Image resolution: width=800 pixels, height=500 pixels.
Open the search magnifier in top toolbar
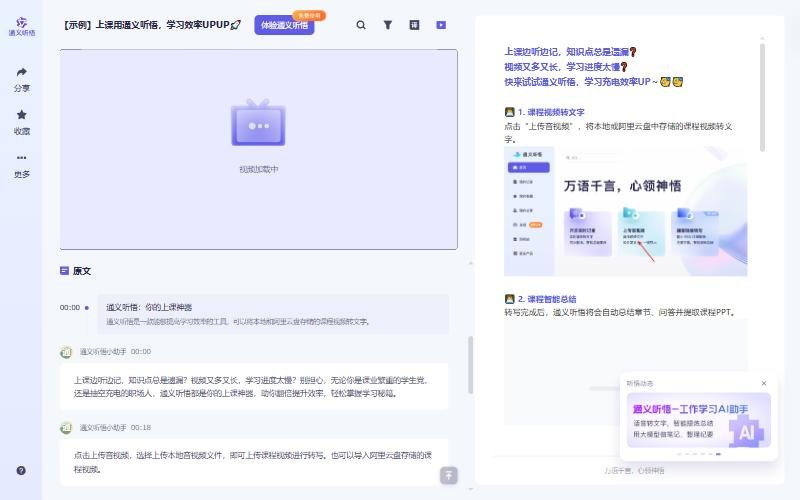(x=361, y=25)
